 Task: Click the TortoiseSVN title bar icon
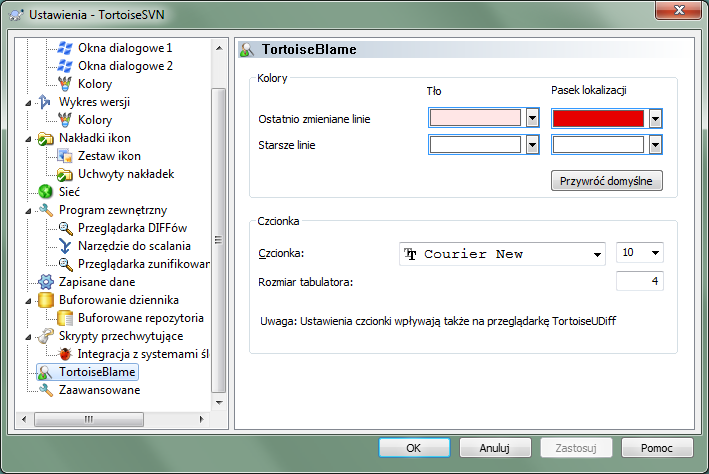[x=16, y=15]
